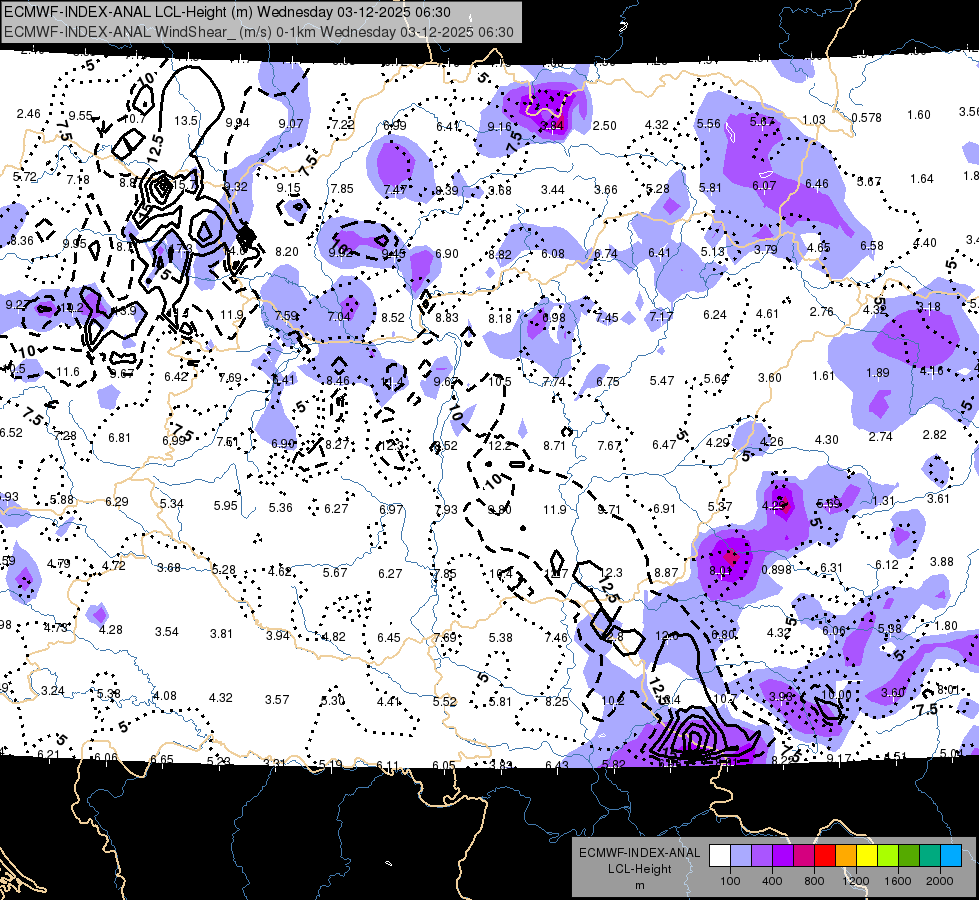Viewport: 979px width, 900px height.
Task: Click the map value 1.03
Action: click(x=814, y=119)
